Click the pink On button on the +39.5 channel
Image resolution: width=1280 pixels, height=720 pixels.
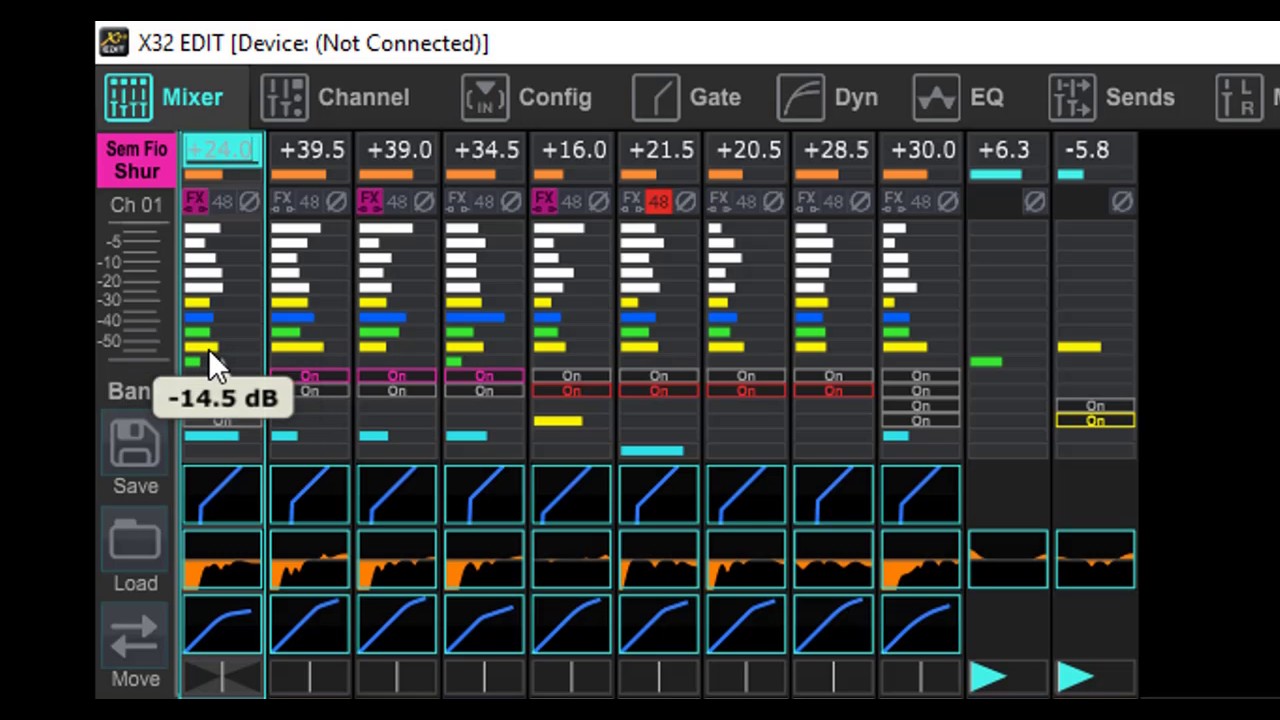pos(309,376)
